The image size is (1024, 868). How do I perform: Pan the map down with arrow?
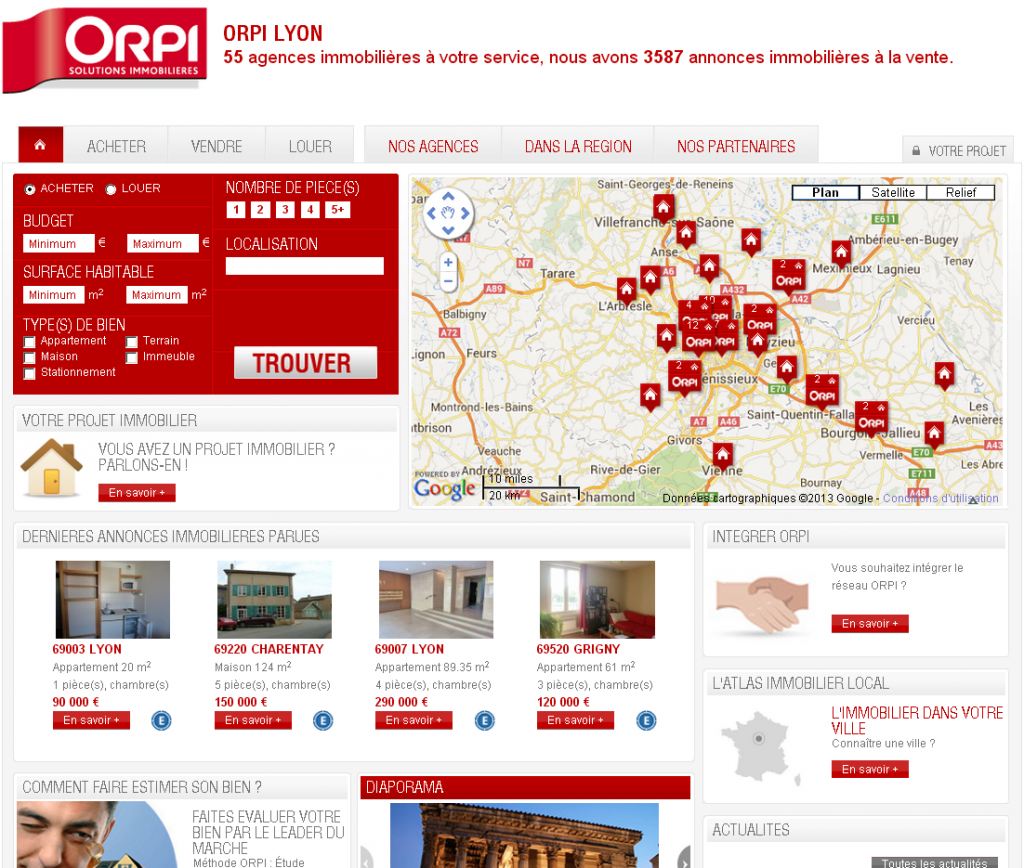pos(448,230)
